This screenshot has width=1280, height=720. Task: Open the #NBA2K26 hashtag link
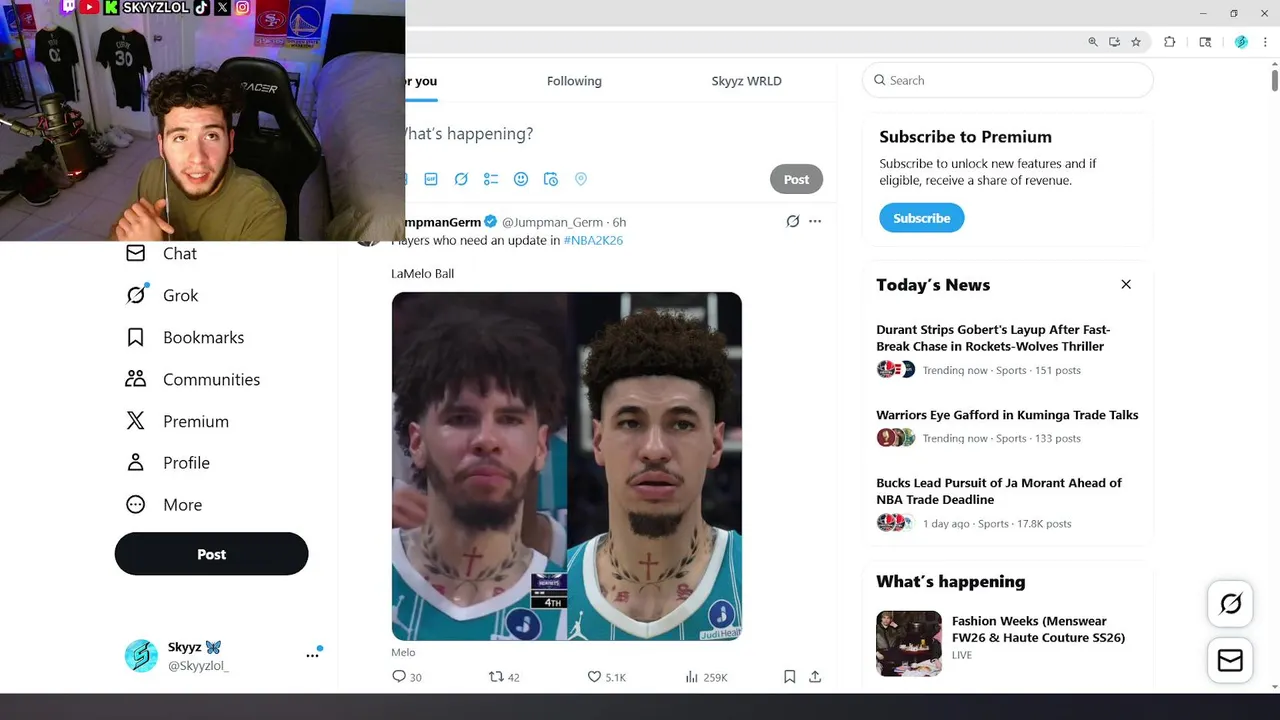pyautogui.click(x=593, y=241)
